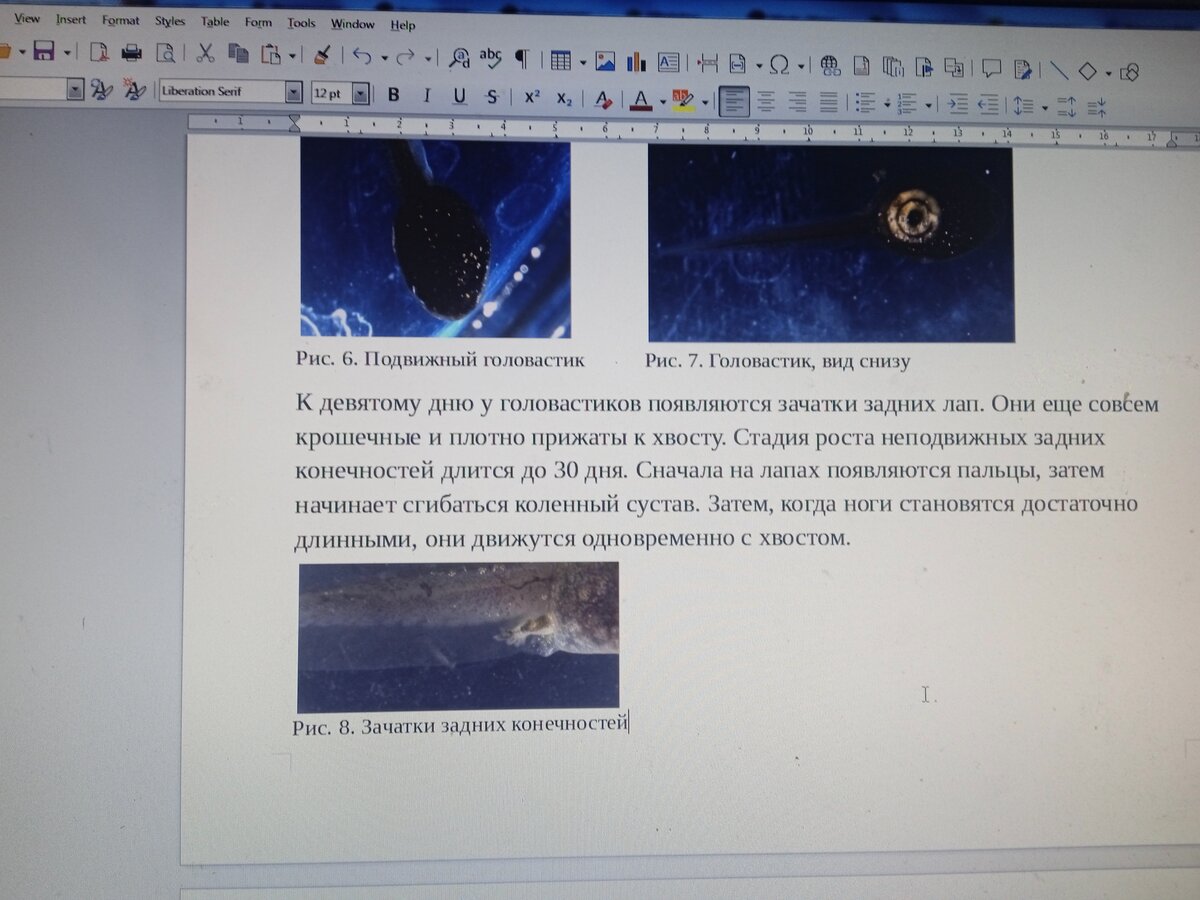Copy selection to the clipboard
The image size is (1200, 900).
pos(238,54)
